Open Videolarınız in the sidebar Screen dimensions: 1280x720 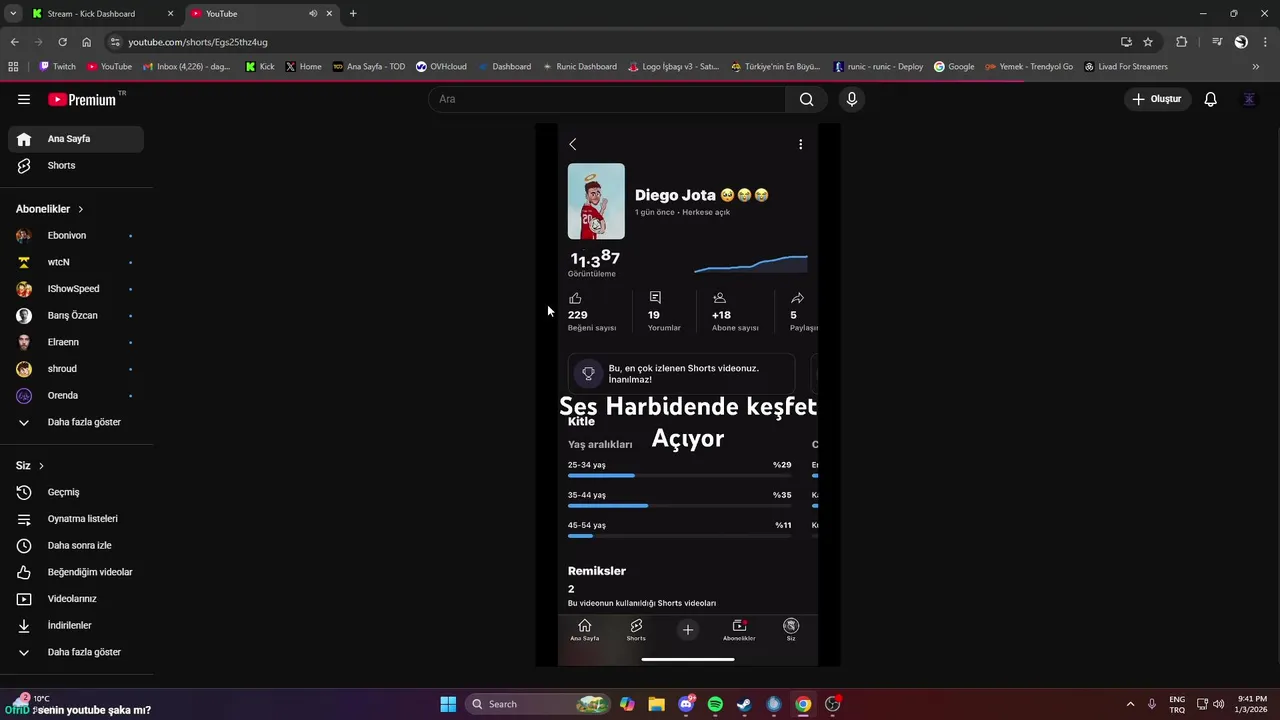pos(76,599)
